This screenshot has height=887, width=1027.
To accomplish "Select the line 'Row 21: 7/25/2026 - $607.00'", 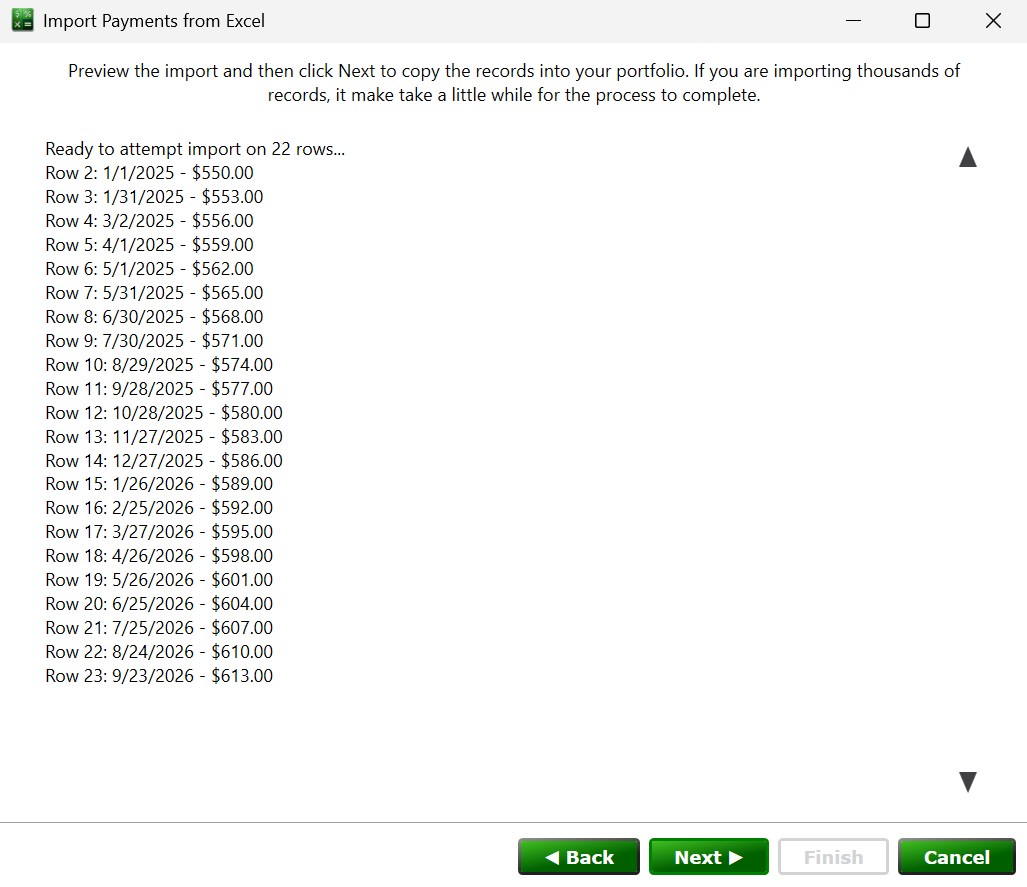I will [x=159, y=628].
